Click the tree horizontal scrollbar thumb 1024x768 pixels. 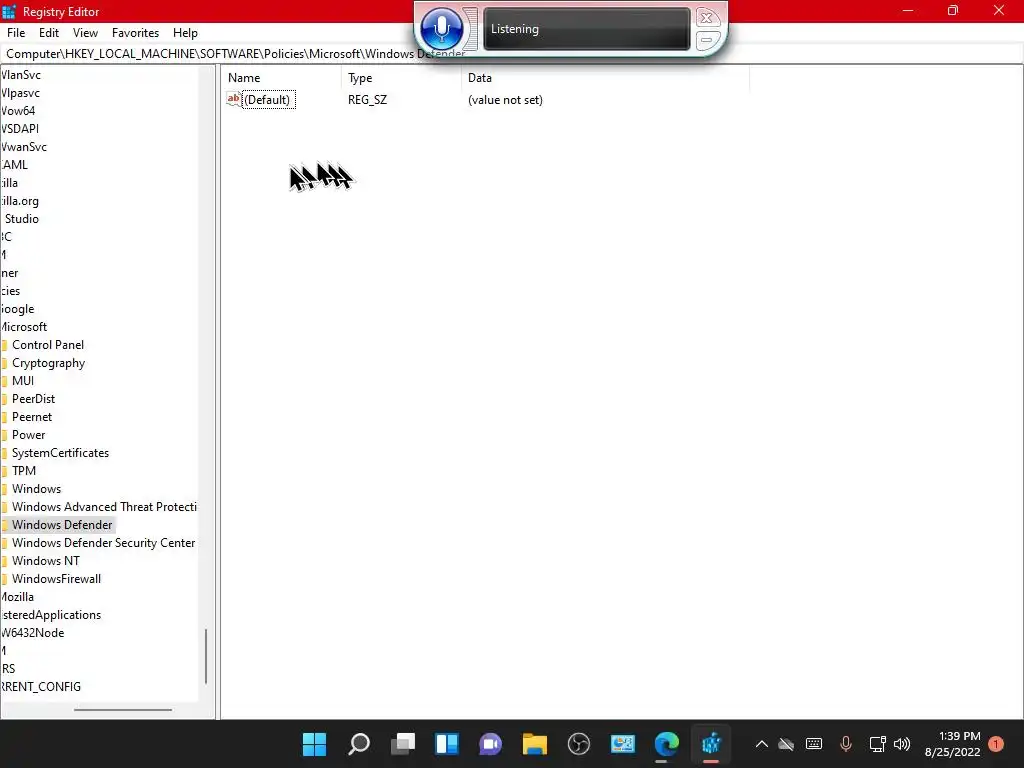coord(123,710)
